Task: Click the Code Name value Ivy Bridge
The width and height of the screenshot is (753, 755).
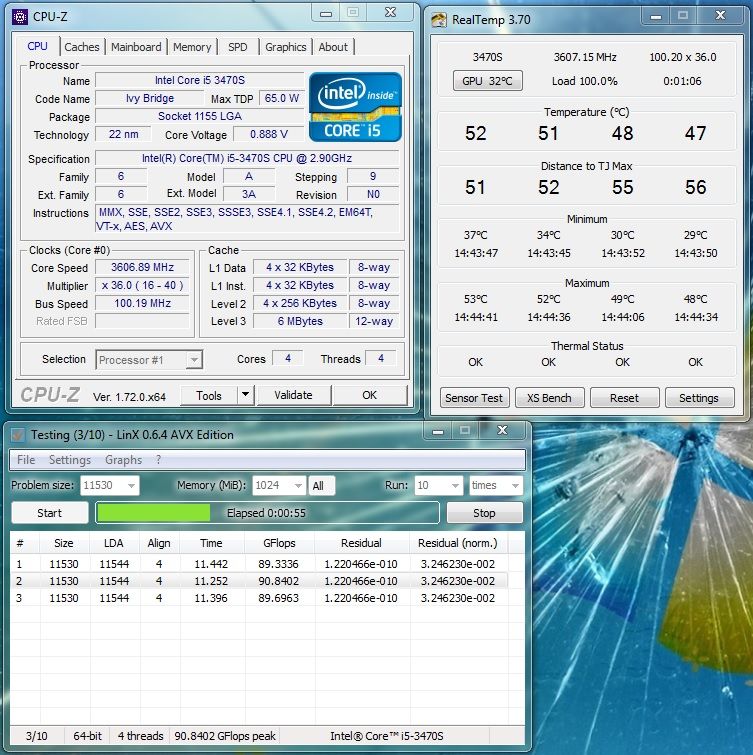Action: [x=150, y=98]
